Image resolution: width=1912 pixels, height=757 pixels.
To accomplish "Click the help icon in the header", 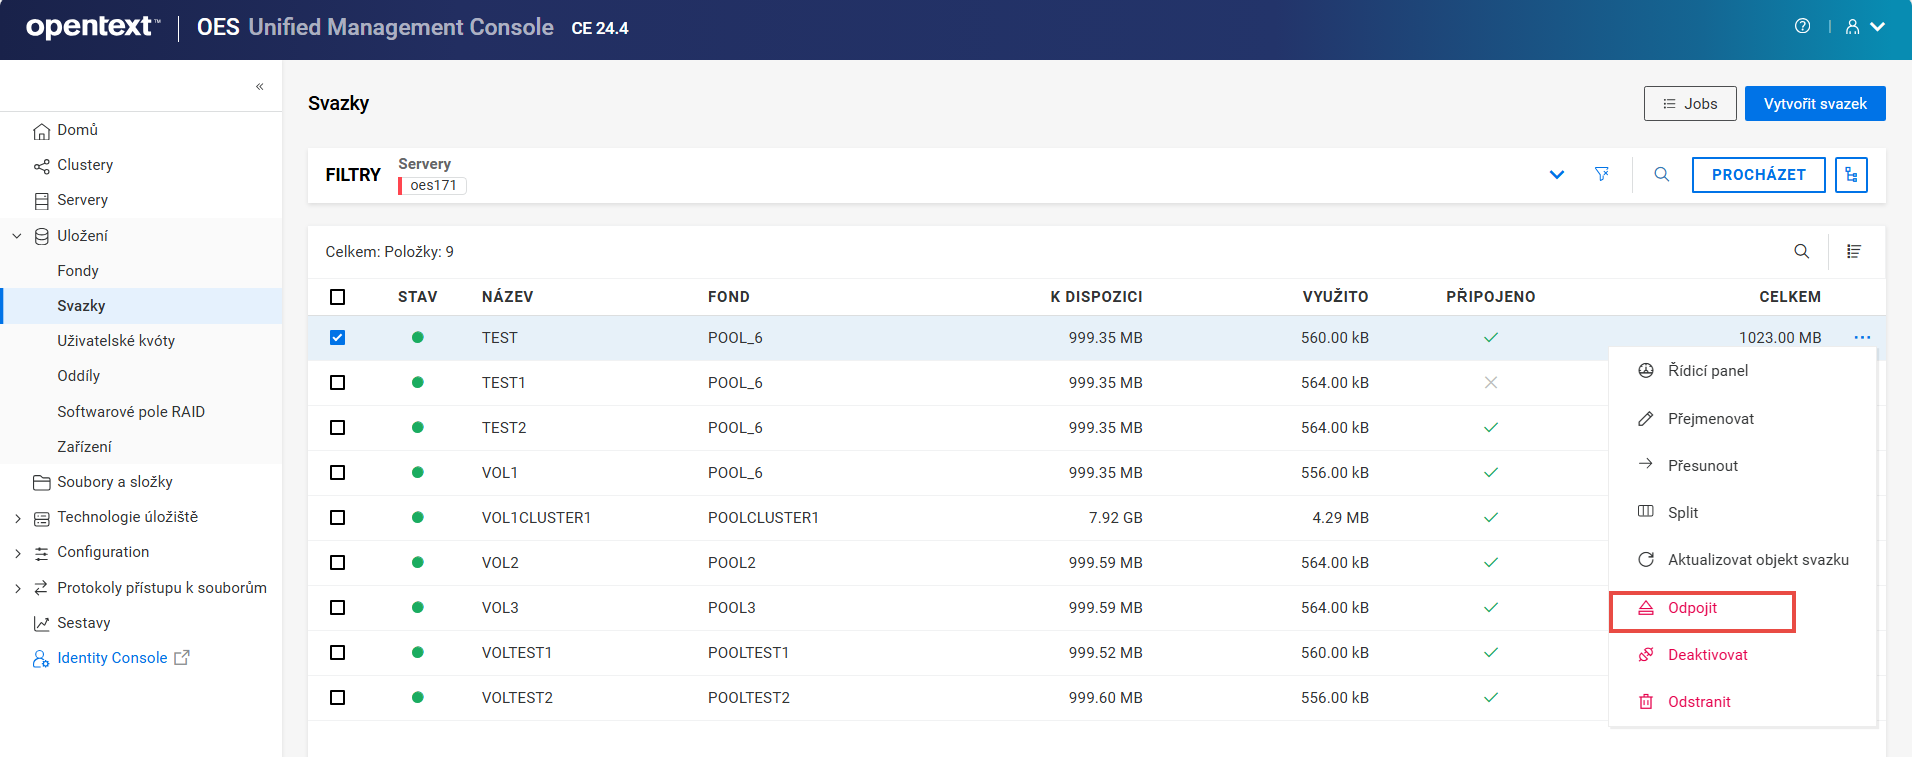I will coord(1802,27).
